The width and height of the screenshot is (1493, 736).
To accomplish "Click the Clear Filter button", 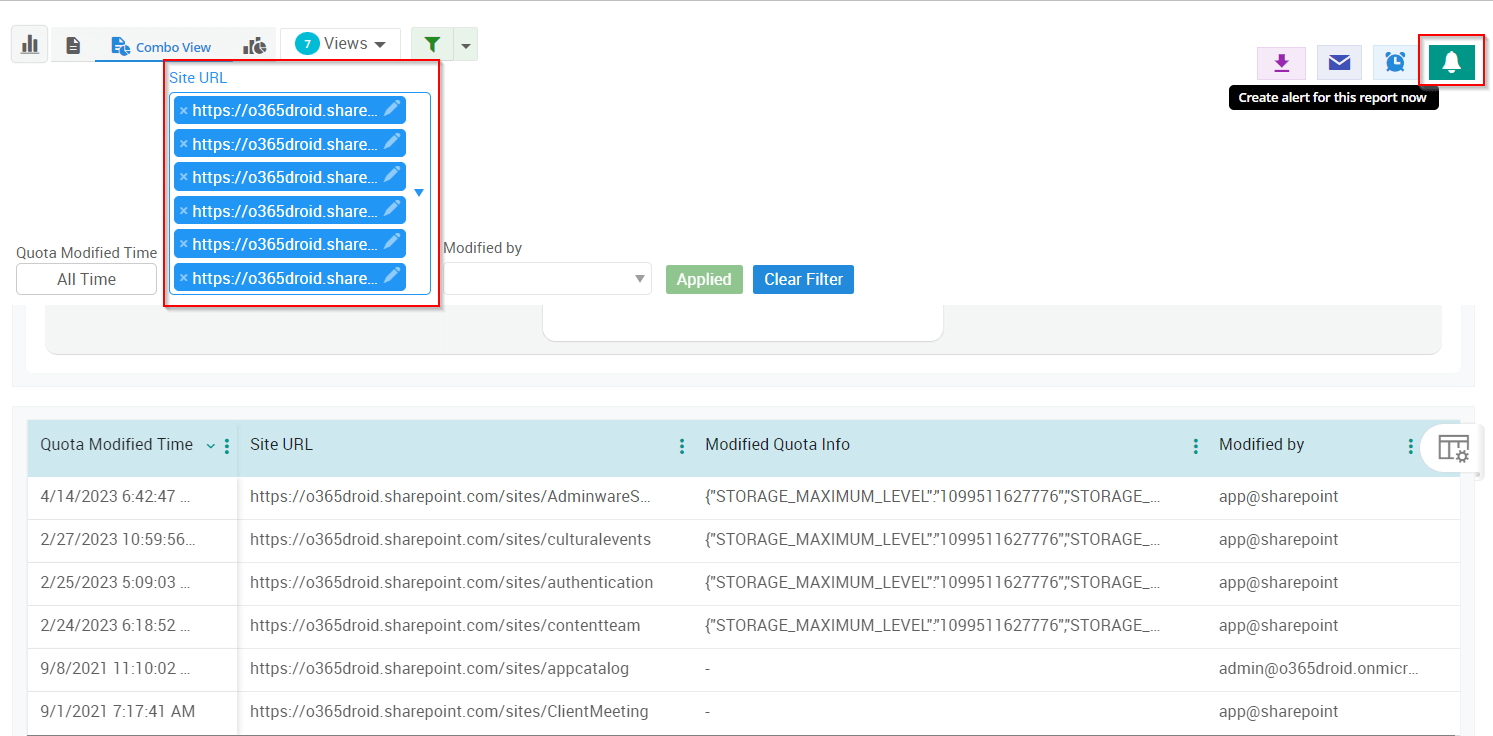I will coord(803,279).
